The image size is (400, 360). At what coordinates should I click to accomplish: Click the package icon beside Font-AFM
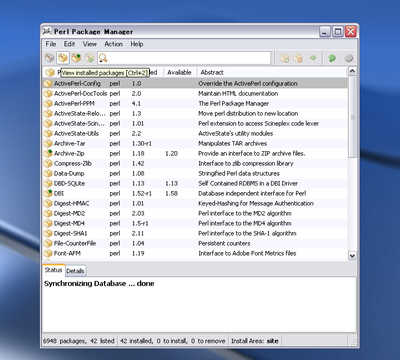(x=48, y=253)
